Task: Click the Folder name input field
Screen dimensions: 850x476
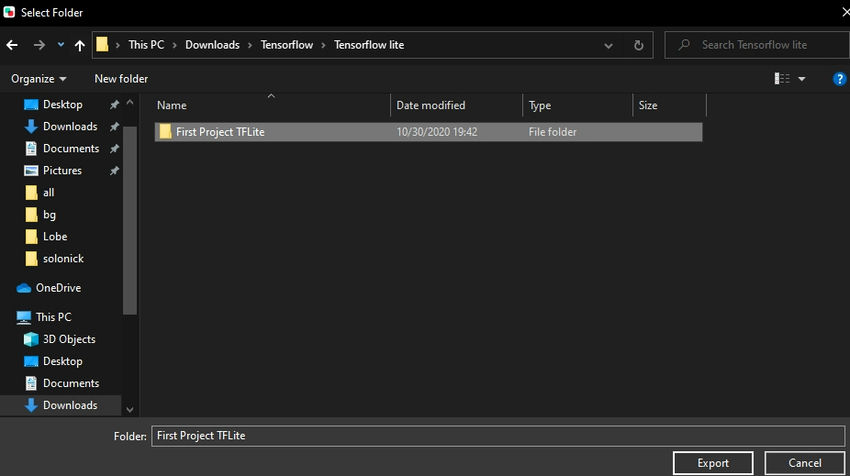Action: (498, 436)
